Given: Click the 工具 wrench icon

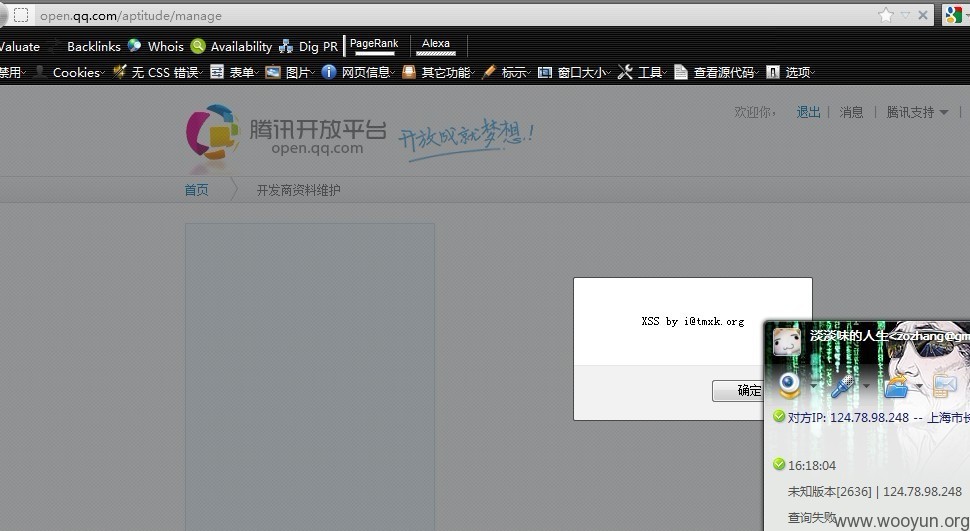Looking at the screenshot, I should [625, 72].
